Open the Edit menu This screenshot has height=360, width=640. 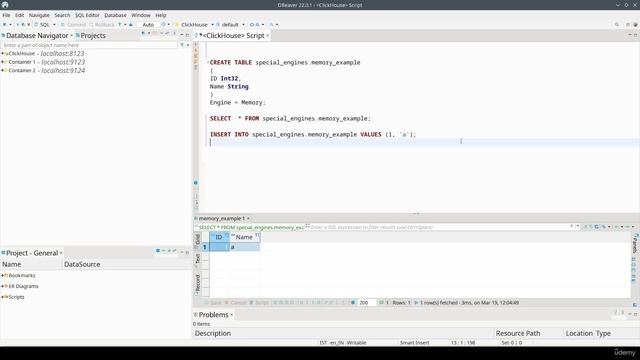click(x=20, y=15)
